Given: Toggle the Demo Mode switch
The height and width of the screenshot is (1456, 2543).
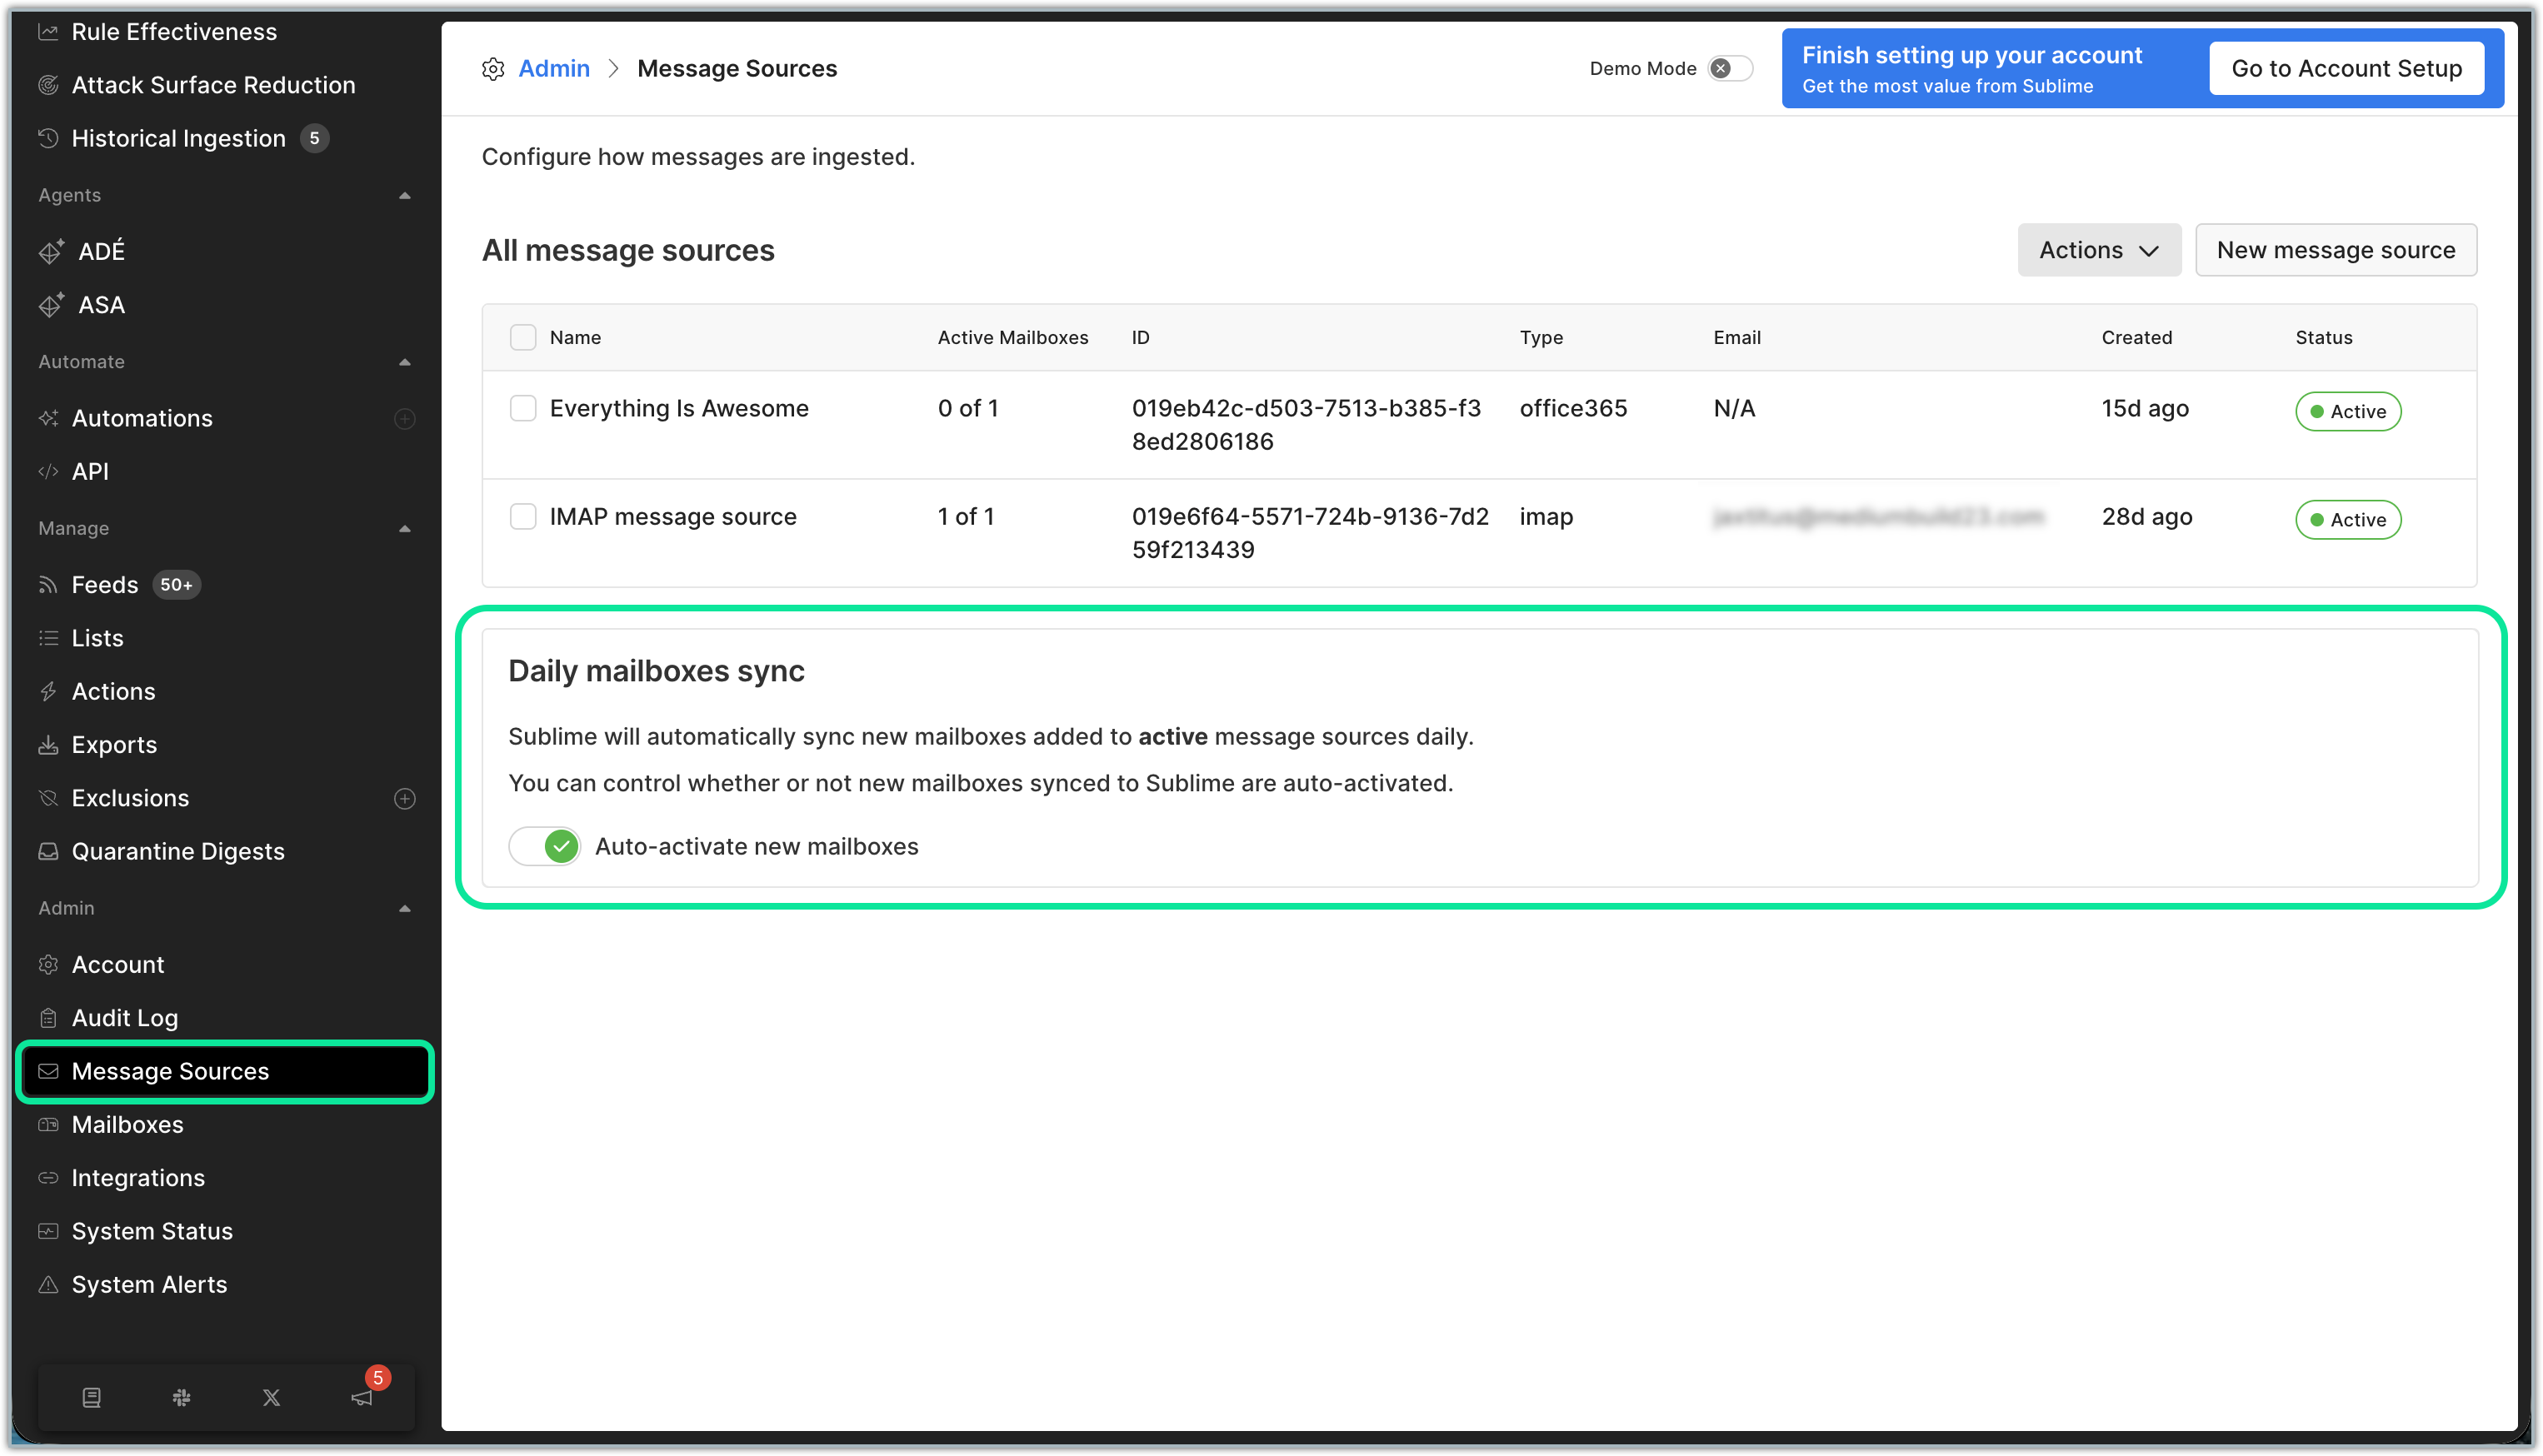Looking at the screenshot, I should tap(1730, 68).
